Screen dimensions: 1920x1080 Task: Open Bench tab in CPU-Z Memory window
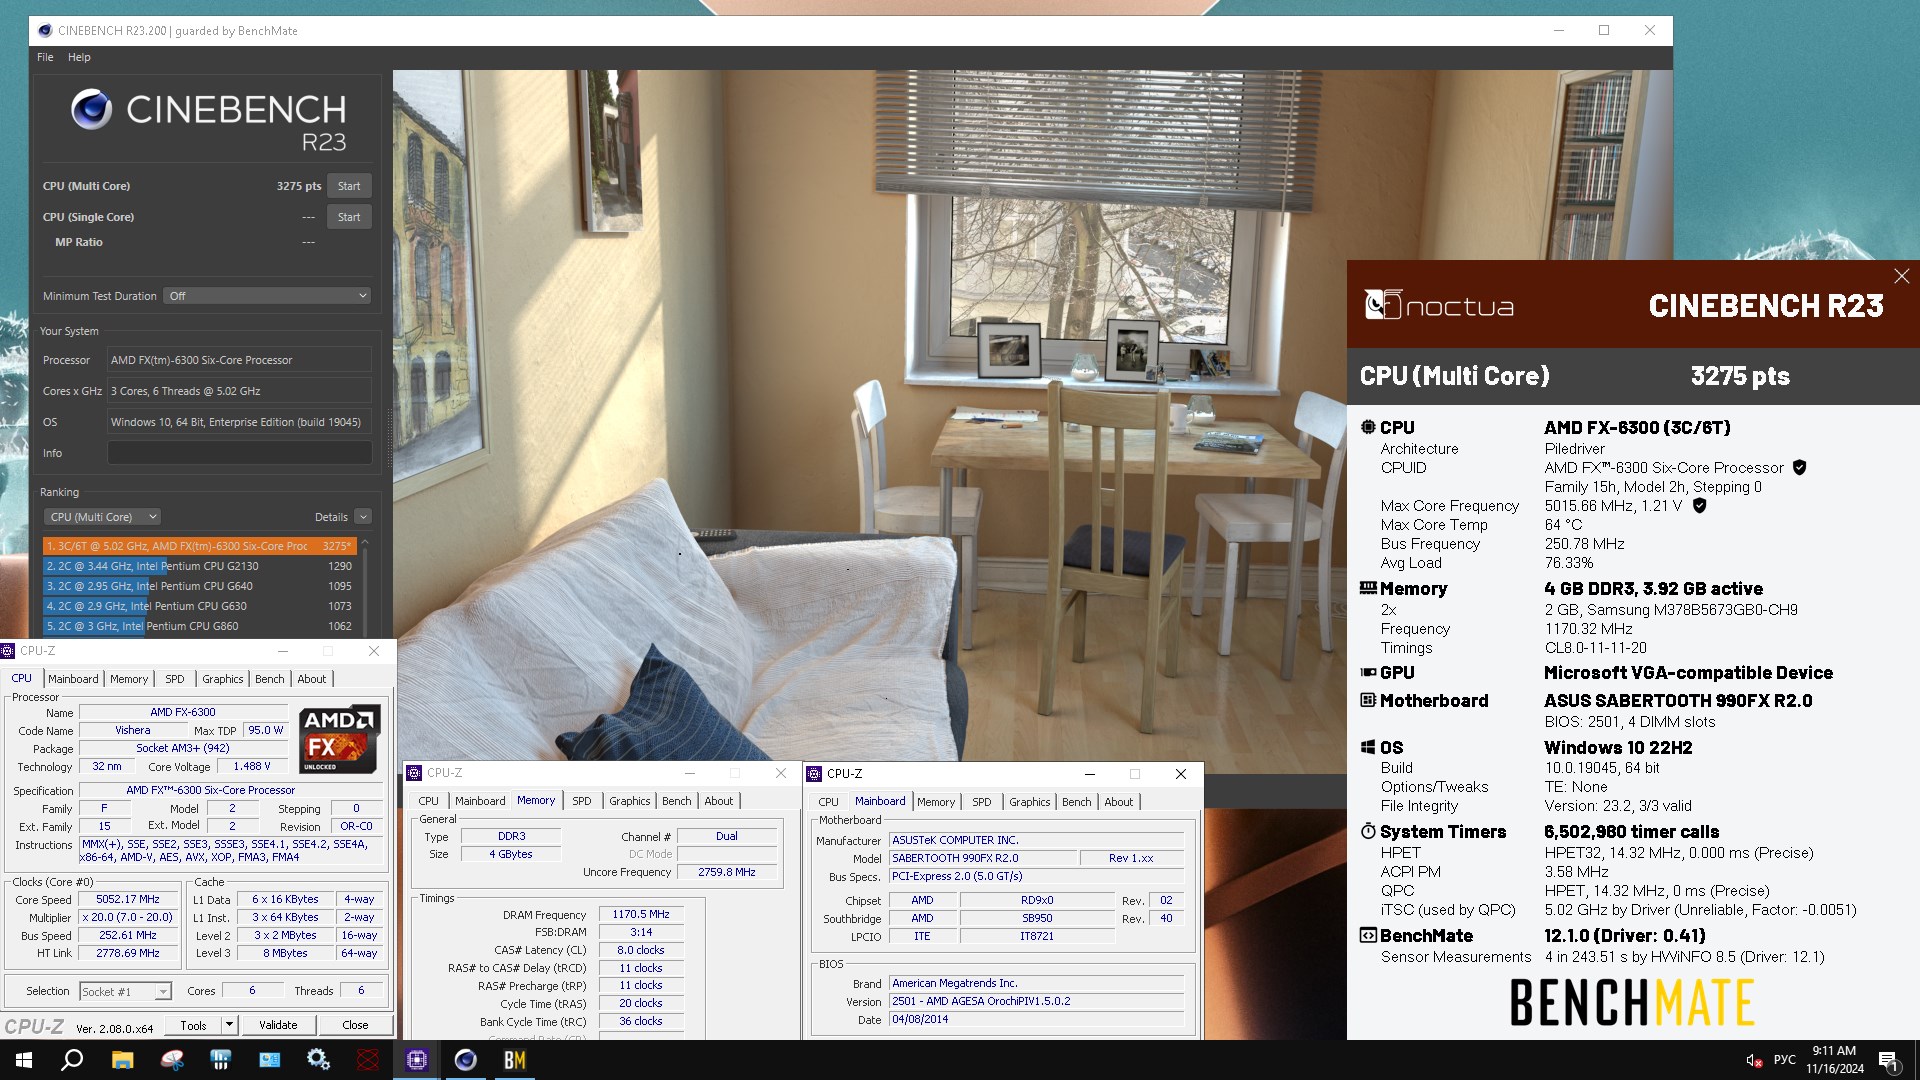676,801
